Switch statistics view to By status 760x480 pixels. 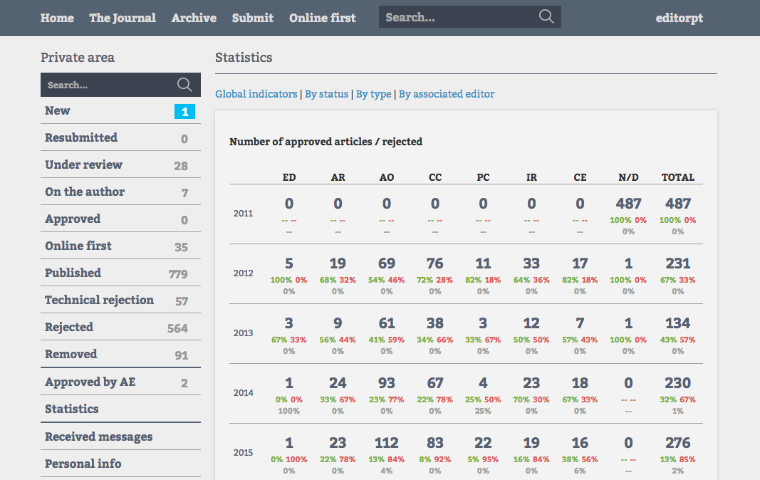point(327,94)
